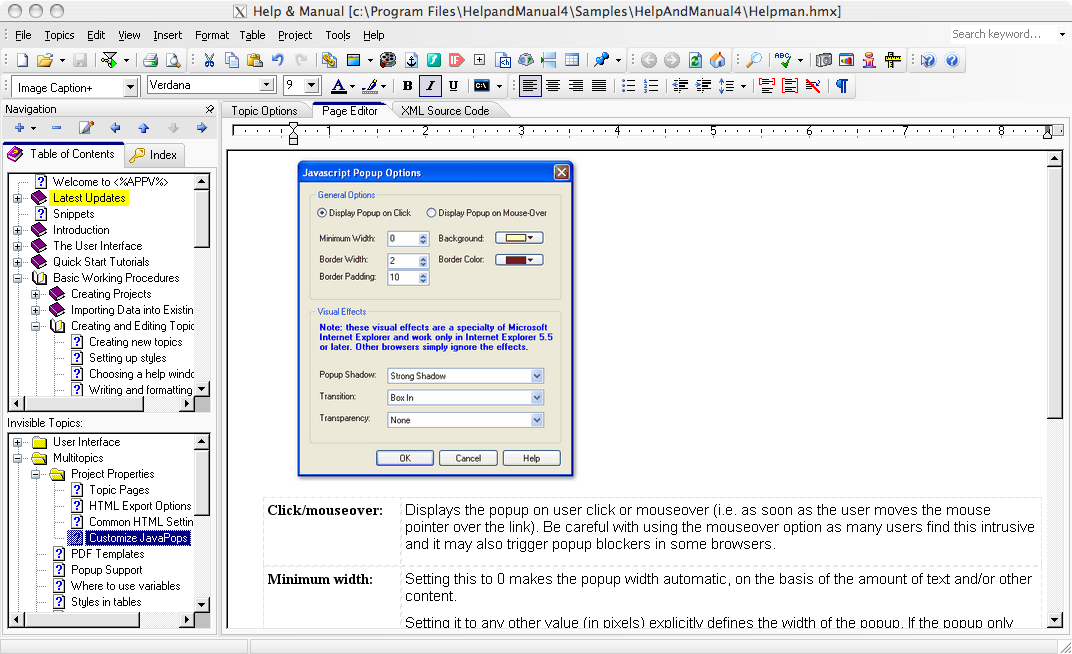Click the Insert Movie toolbar icon

(x=386, y=59)
